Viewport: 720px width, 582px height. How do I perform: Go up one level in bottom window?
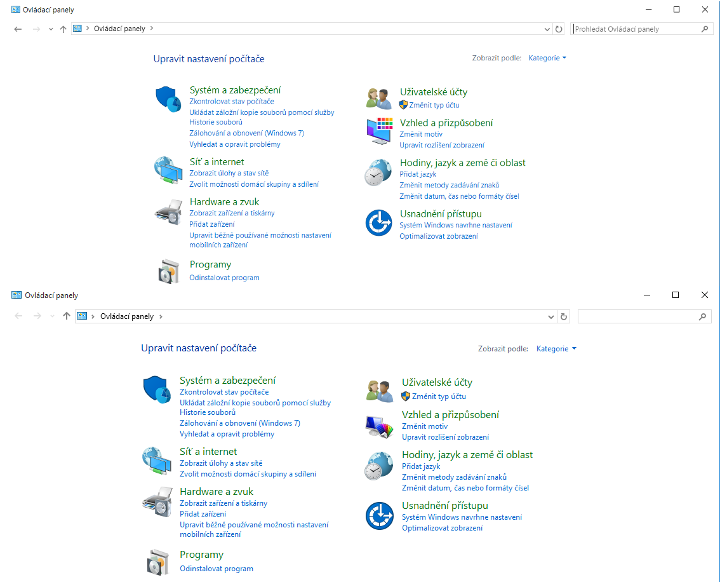(x=67, y=316)
